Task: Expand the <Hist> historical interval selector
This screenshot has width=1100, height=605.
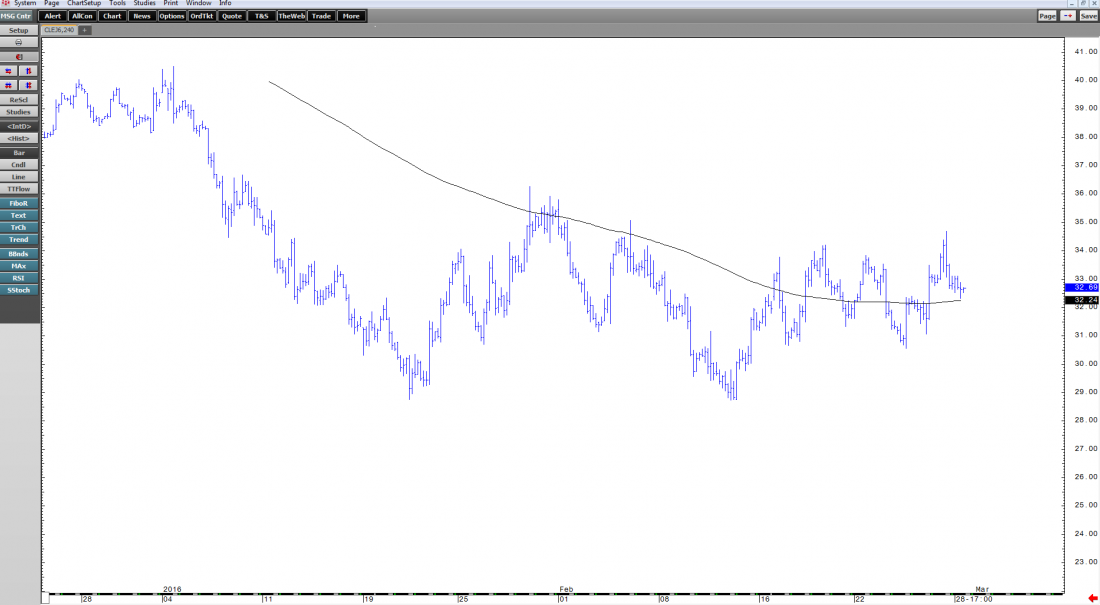Action: coord(19,138)
